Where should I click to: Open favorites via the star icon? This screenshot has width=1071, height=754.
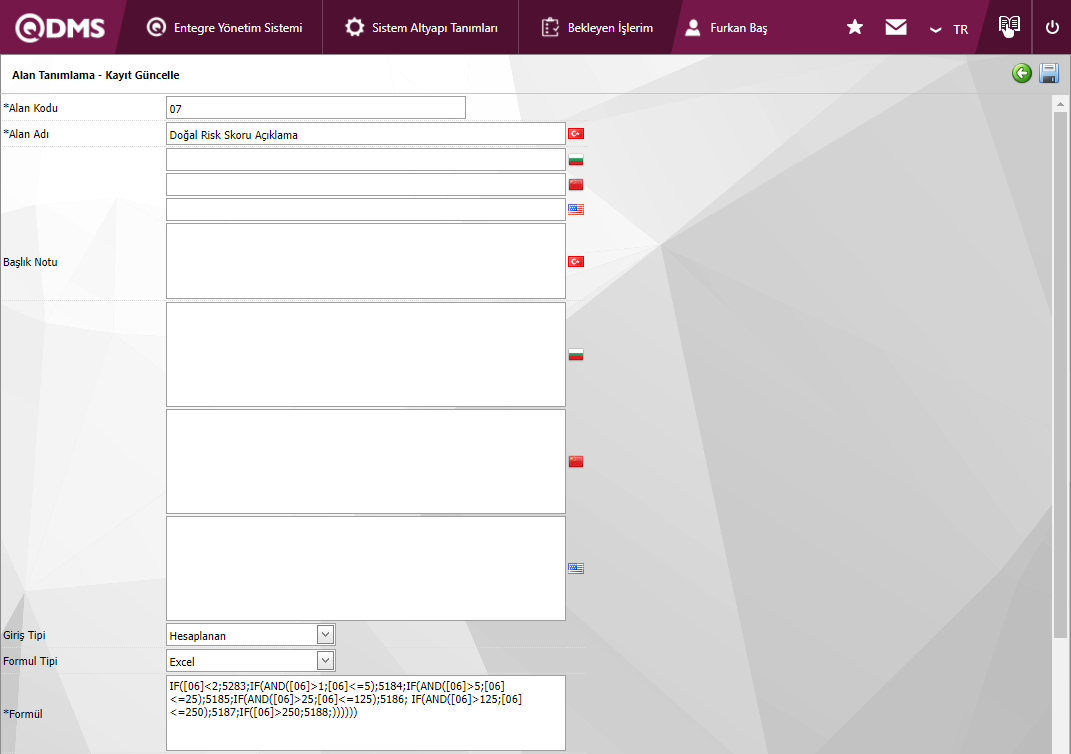[x=855, y=28]
